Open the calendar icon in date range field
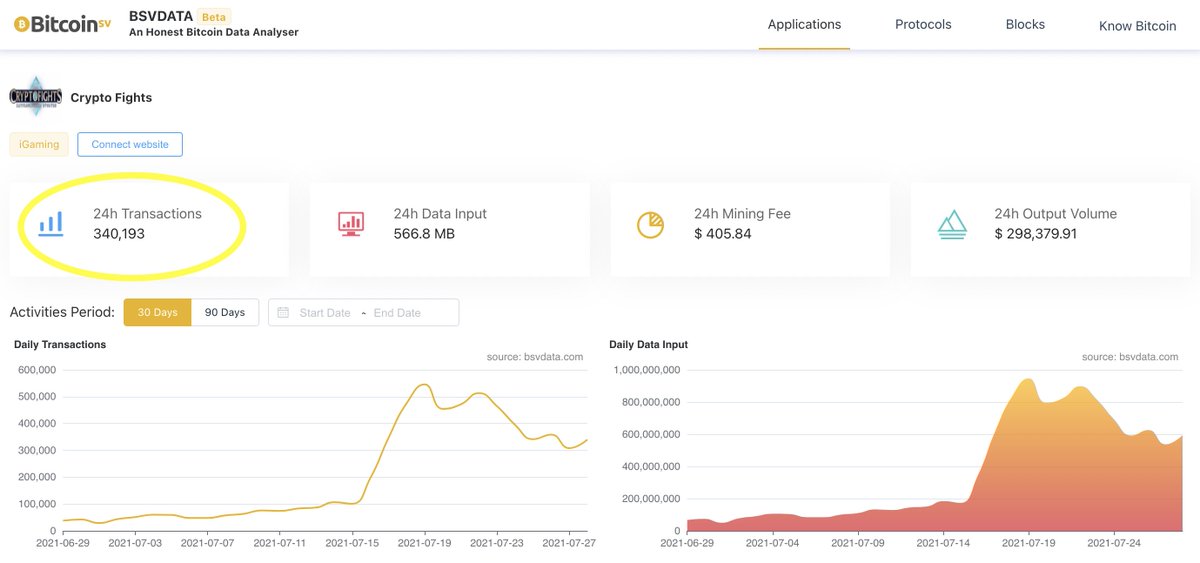The width and height of the screenshot is (1200, 563). [x=283, y=313]
